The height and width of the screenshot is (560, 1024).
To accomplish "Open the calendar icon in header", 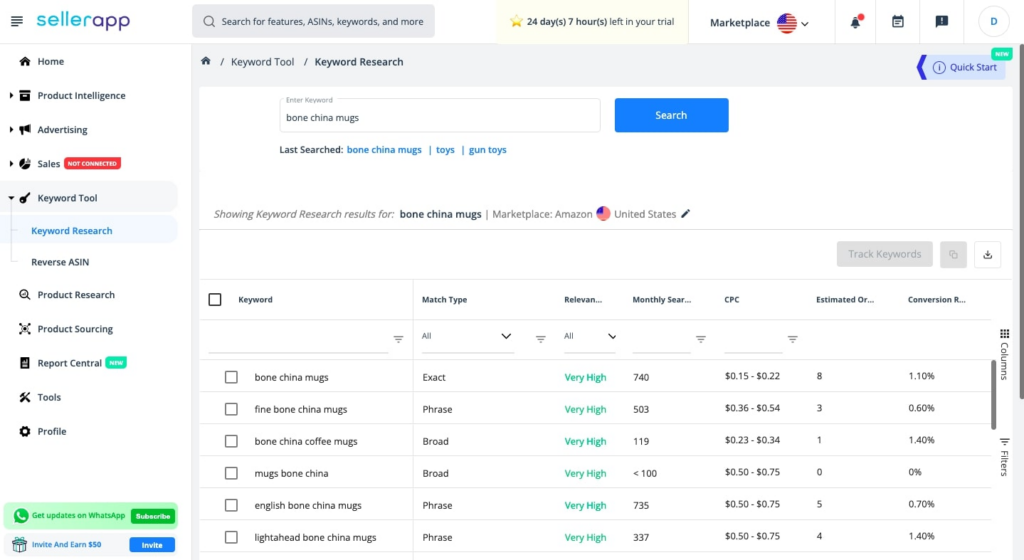I will click(x=898, y=22).
